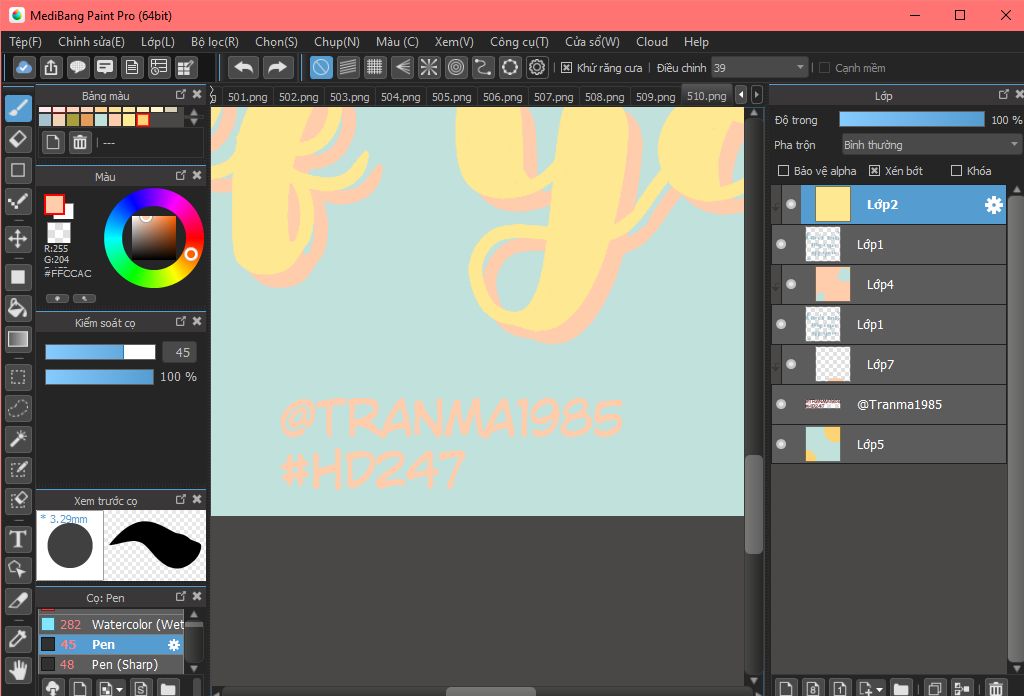The height and width of the screenshot is (696, 1024).
Task: Select the Magic Wand tool
Action: coord(18,439)
